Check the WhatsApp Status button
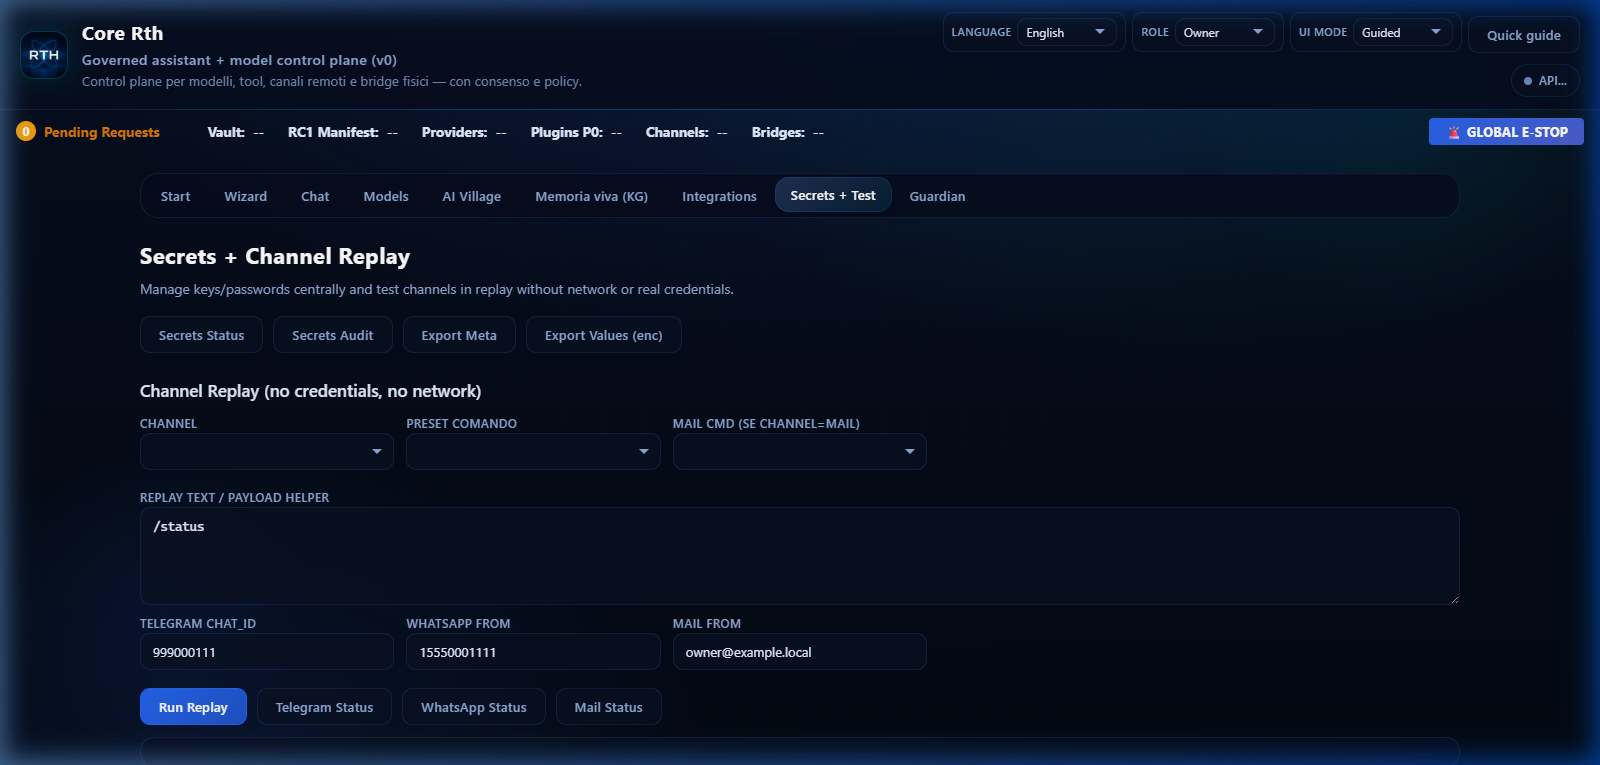1600x765 pixels. pos(474,707)
